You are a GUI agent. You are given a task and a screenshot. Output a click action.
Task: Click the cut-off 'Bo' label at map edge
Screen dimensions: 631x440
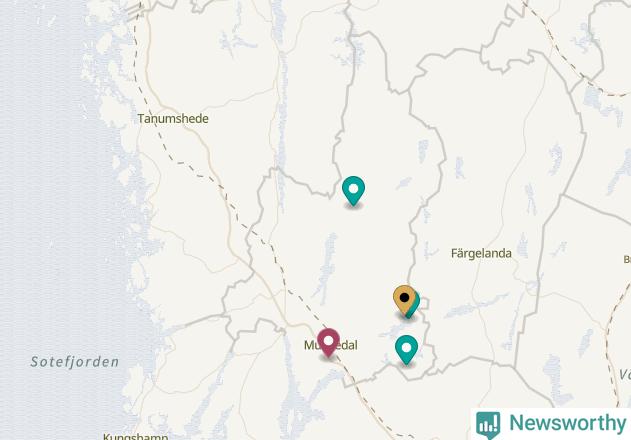point(627,259)
